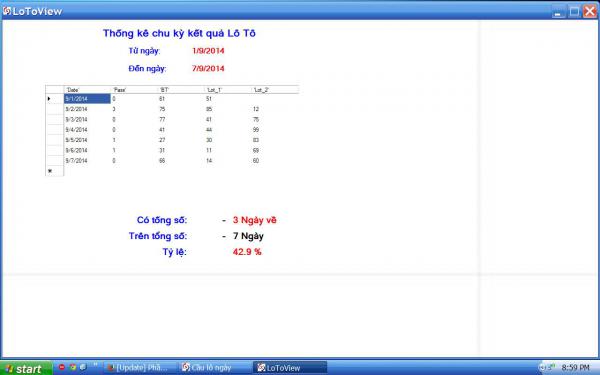This screenshot has height=375, width=600.
Task: Minimize the LoToView window
Action: (x=558, y=11)
